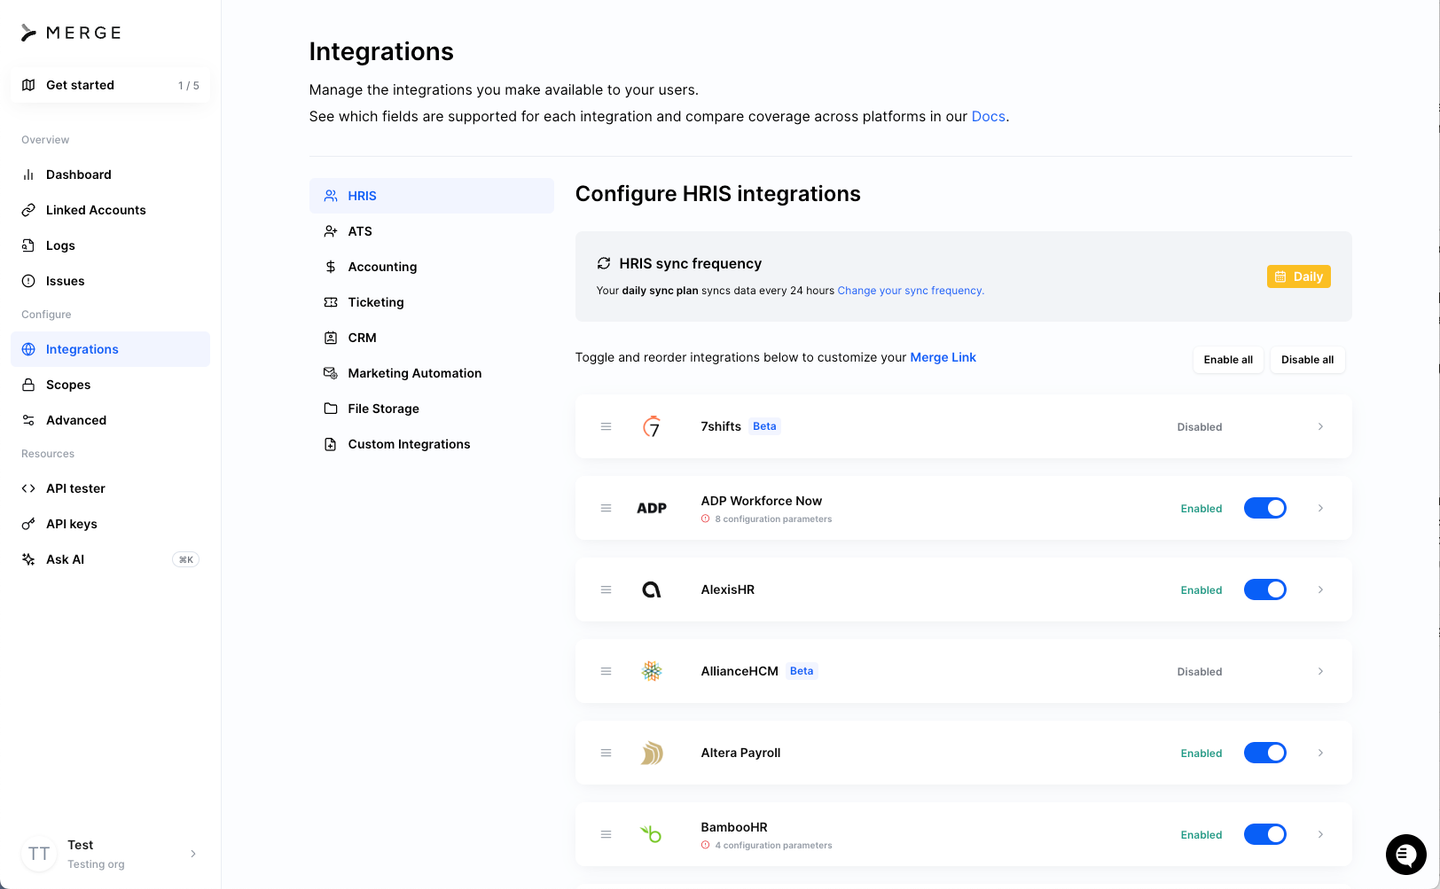1440x889 pixels.
Task: Click the 7shifts drag handle icon
Action: pos(606,427)
